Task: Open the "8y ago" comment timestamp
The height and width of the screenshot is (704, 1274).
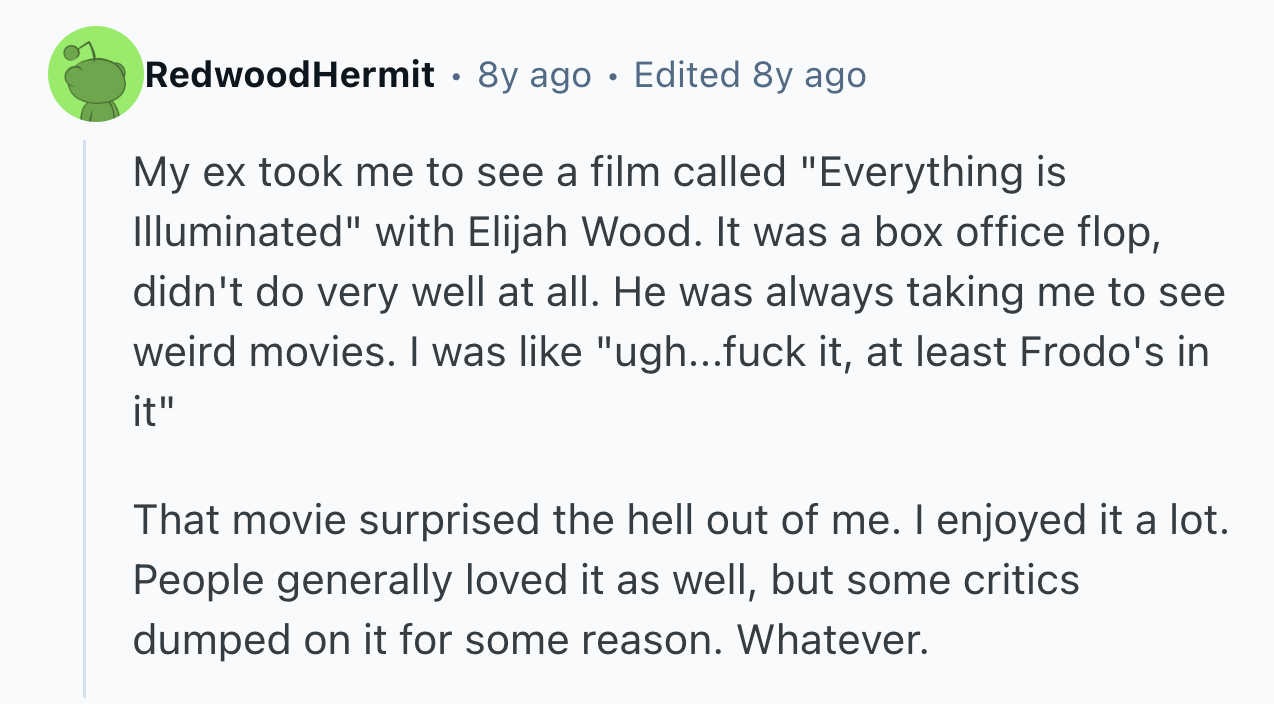Action: click(534, 75)
